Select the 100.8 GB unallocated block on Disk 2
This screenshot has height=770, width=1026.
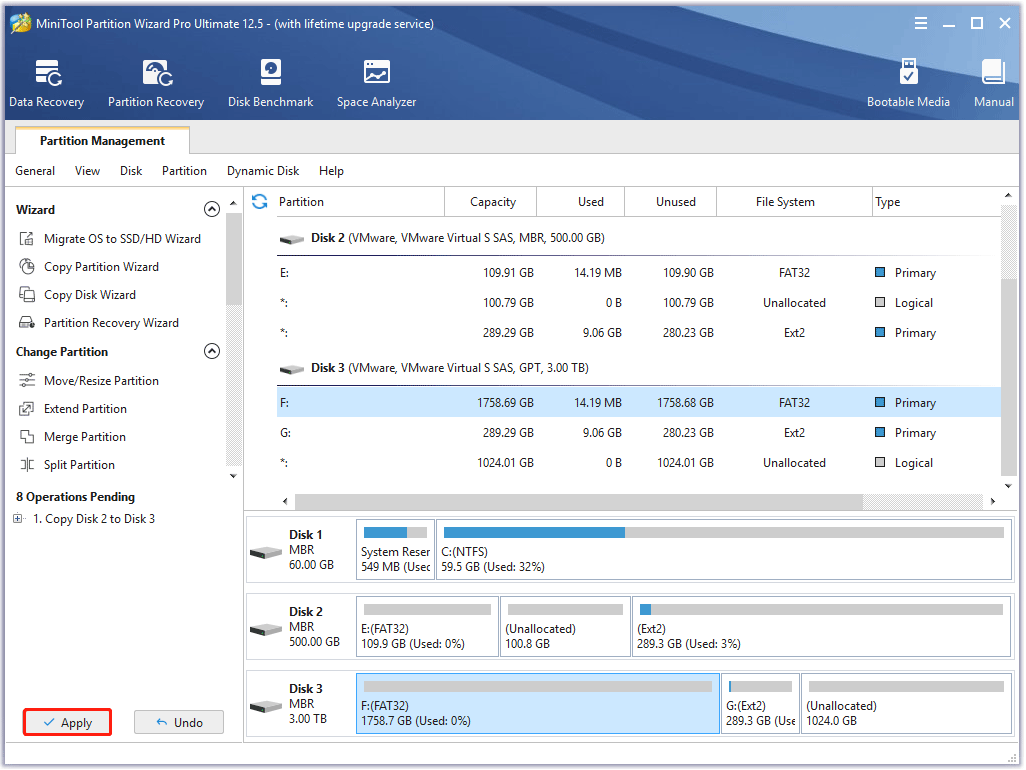click(x=565, y=626)
